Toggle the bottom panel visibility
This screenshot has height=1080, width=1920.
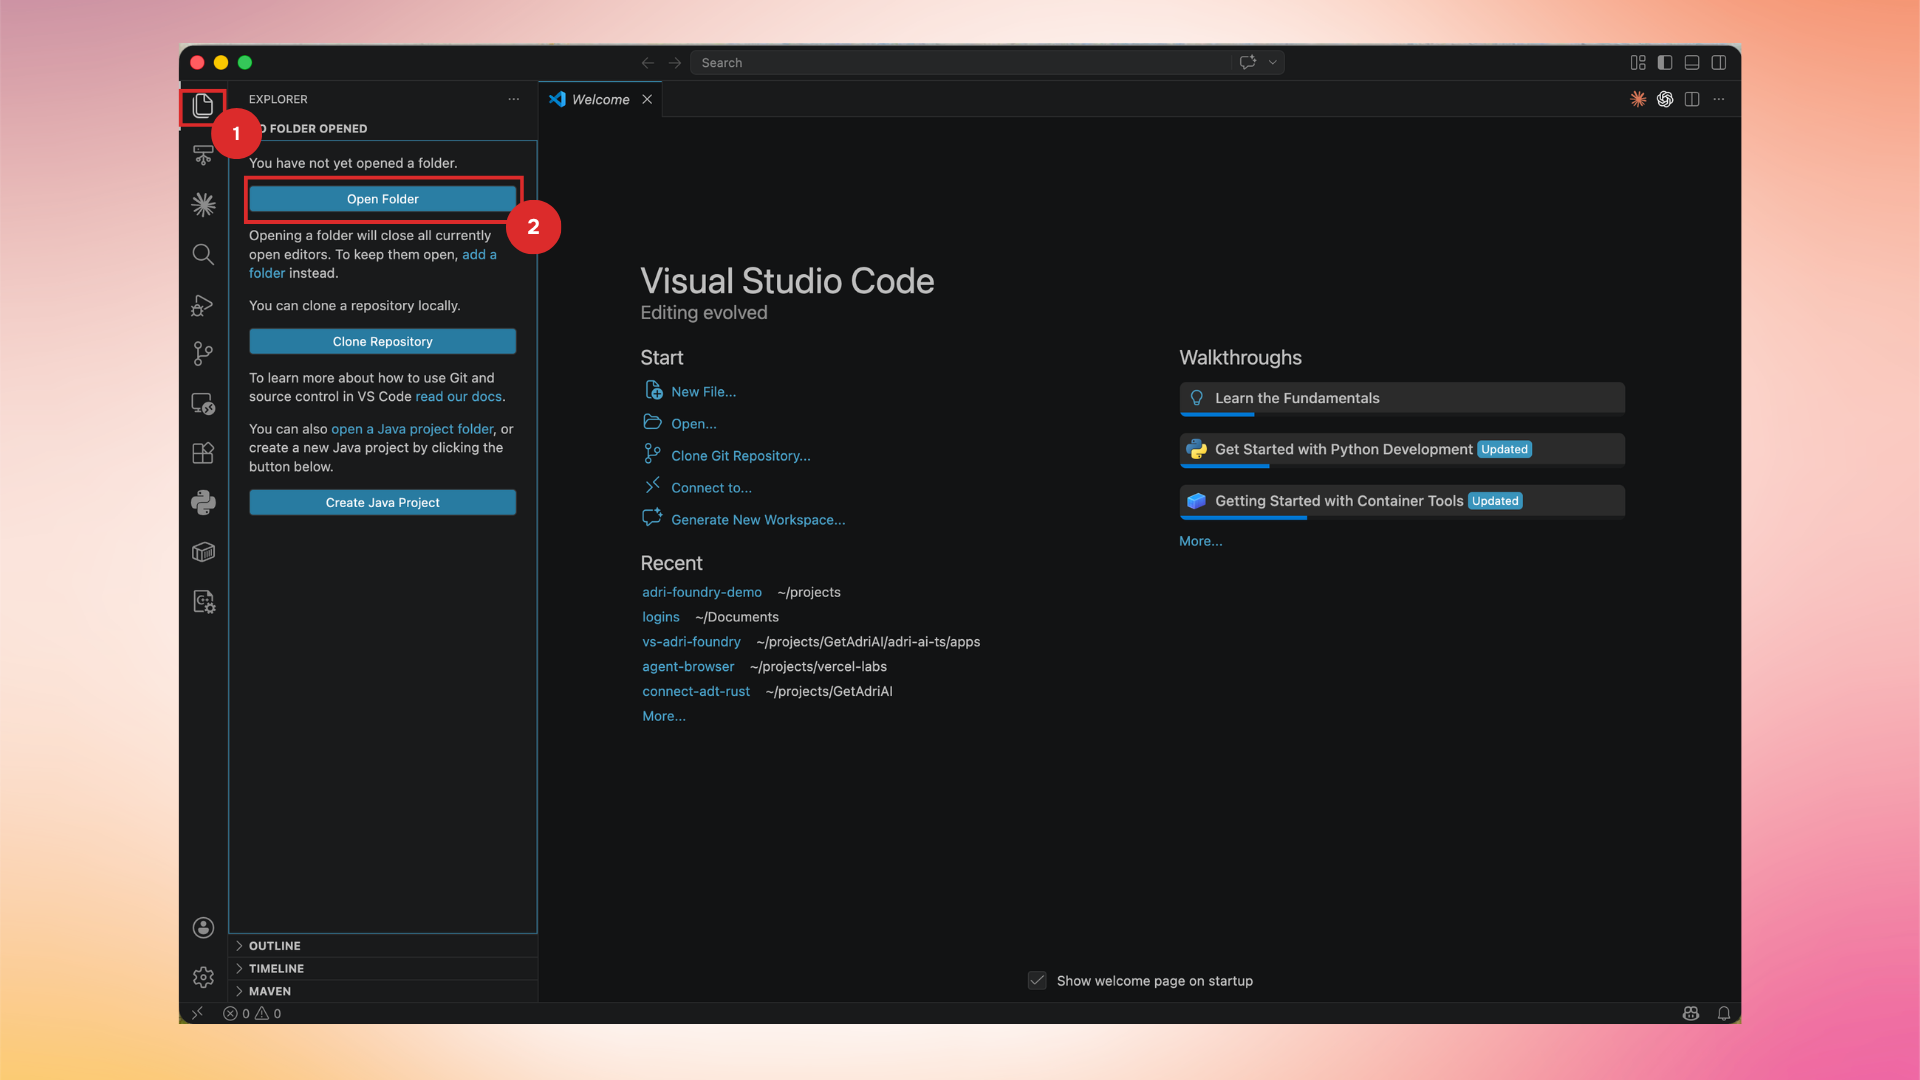1692,62
